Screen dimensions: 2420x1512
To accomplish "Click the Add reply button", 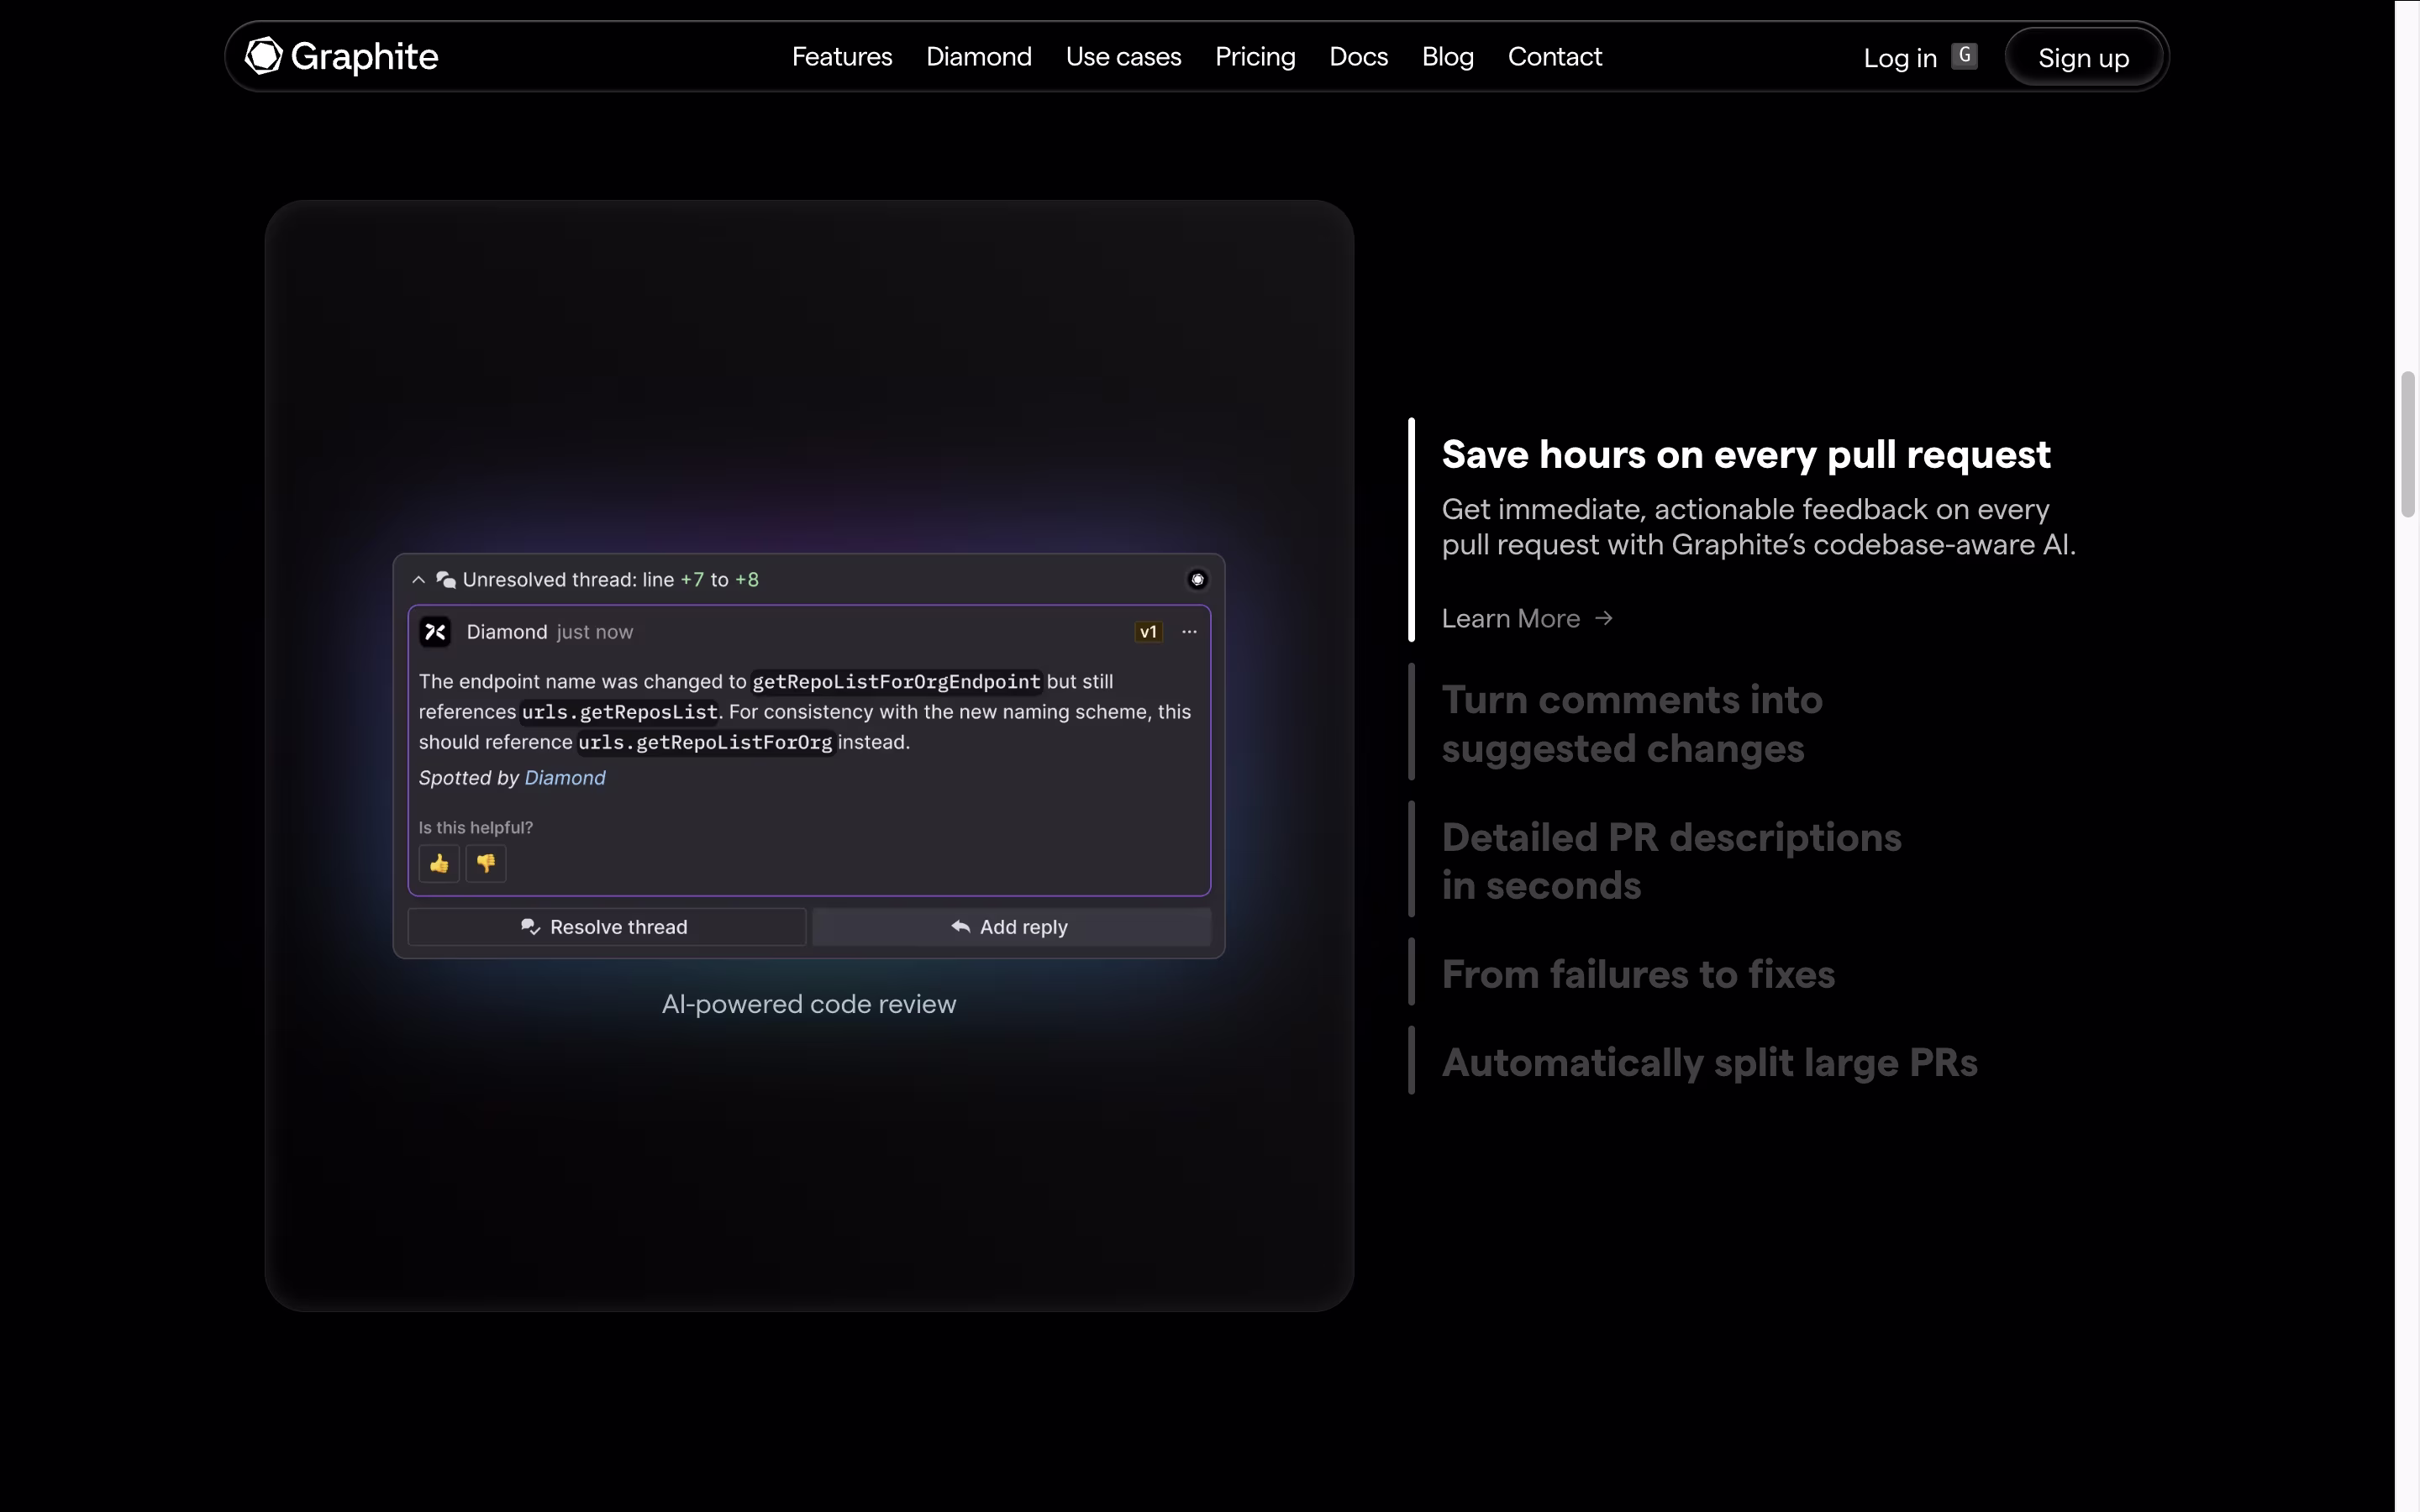I will point(1011,927).
